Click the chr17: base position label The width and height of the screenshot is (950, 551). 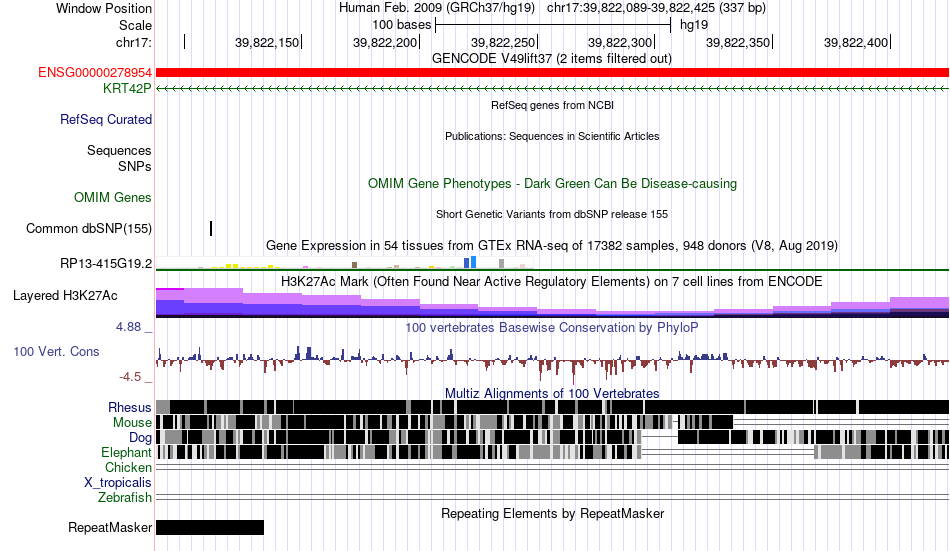pos(134,42)
